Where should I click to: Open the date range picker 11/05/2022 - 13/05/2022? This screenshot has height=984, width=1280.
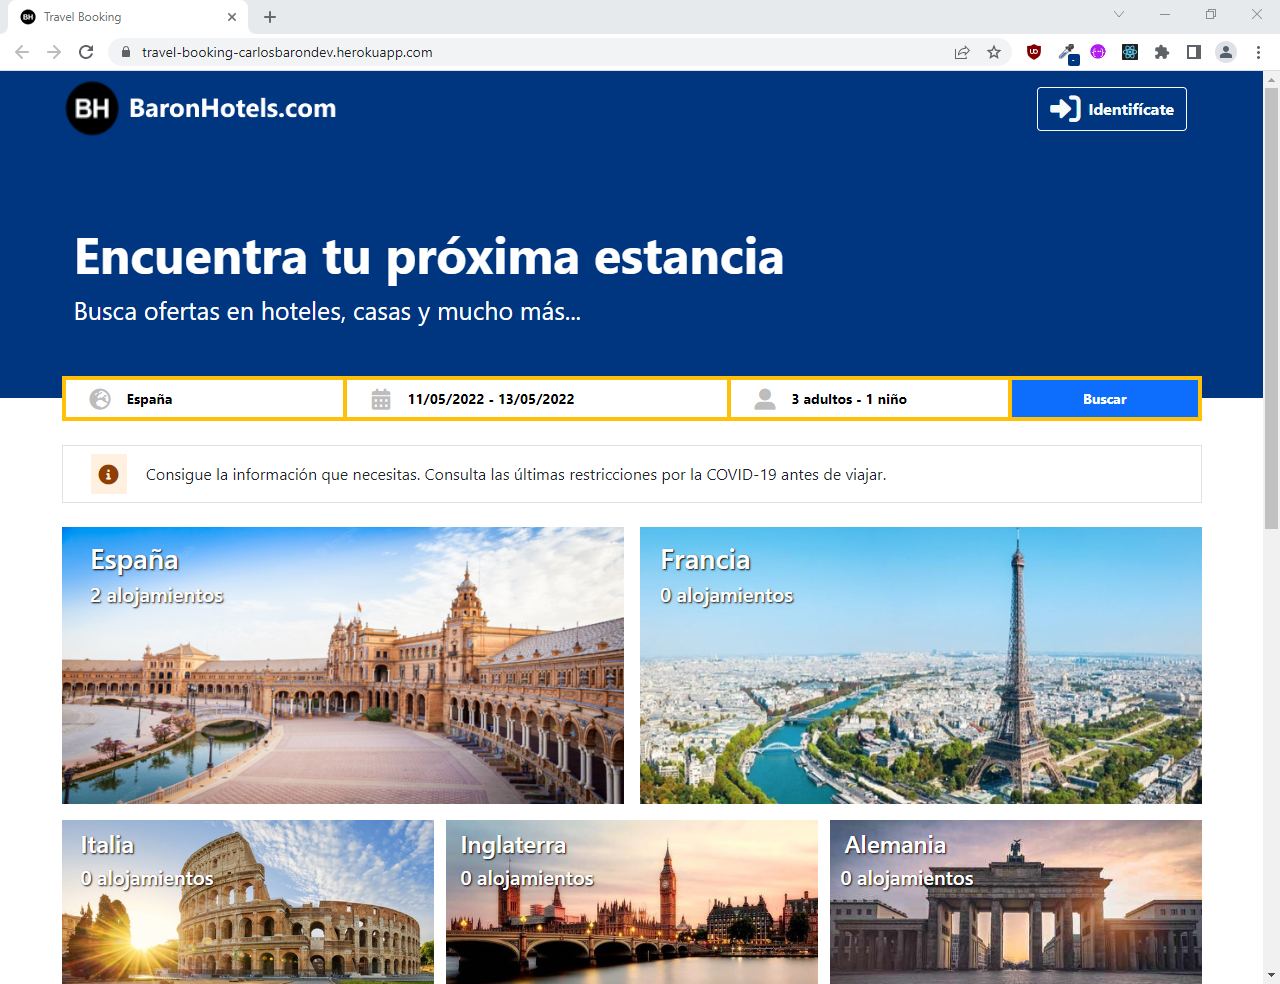pos(536,399)
